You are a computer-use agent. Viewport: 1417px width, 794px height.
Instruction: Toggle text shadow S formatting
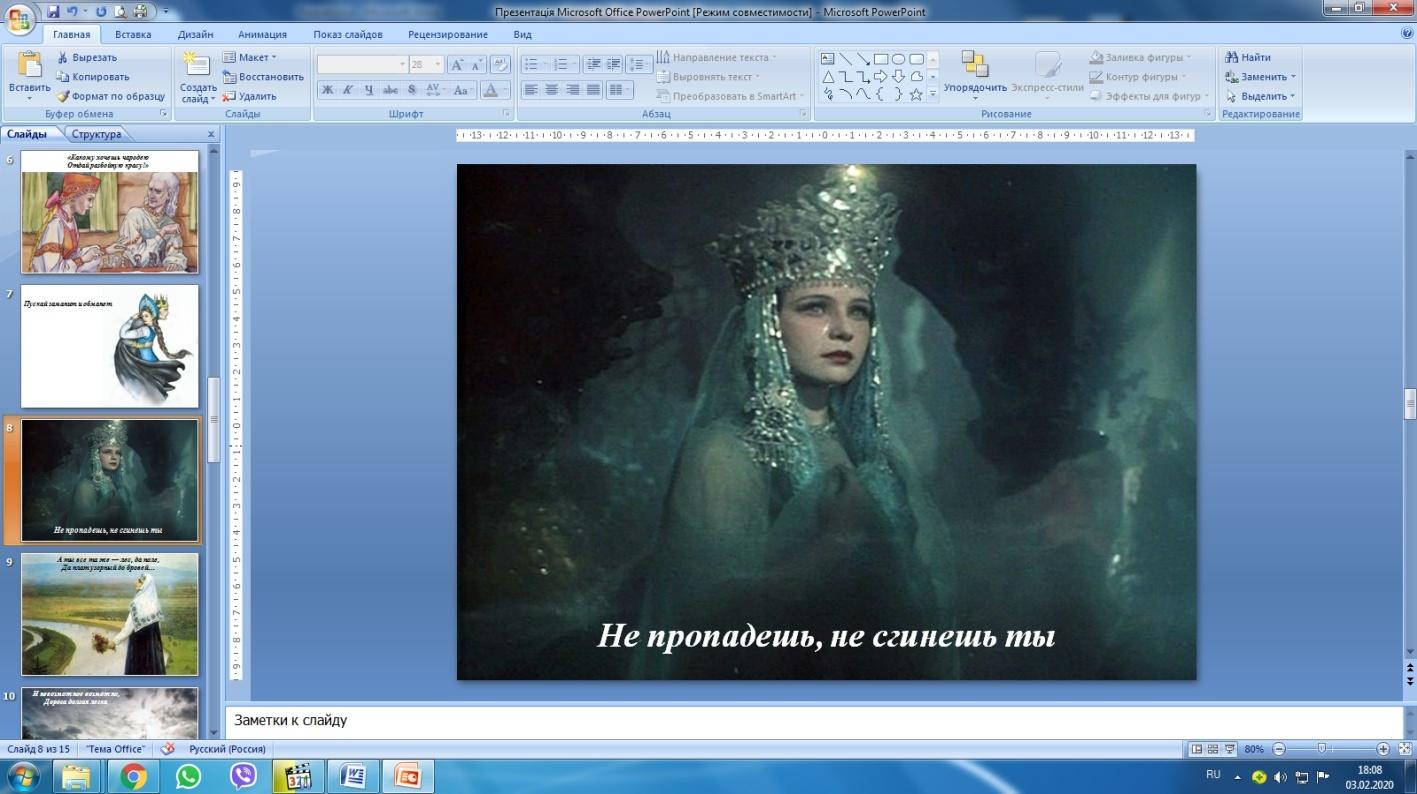pyautogui.click(x=411, y=90)
